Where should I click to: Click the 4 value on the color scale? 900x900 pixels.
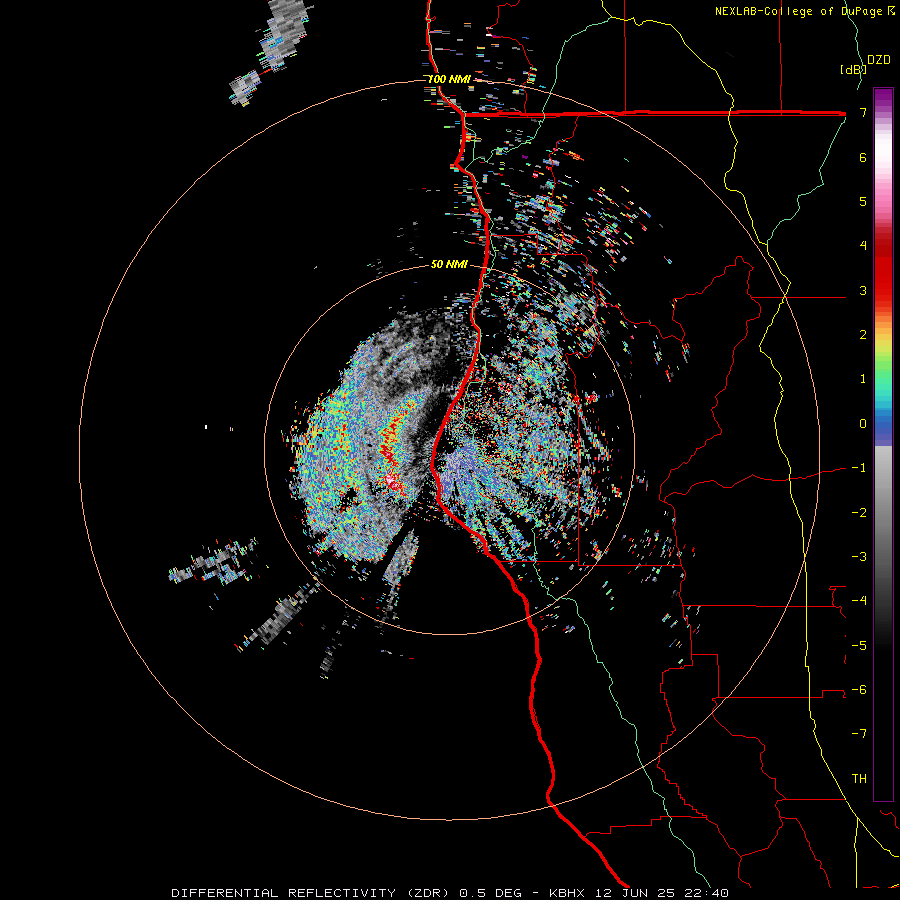[x=863, y=246]
